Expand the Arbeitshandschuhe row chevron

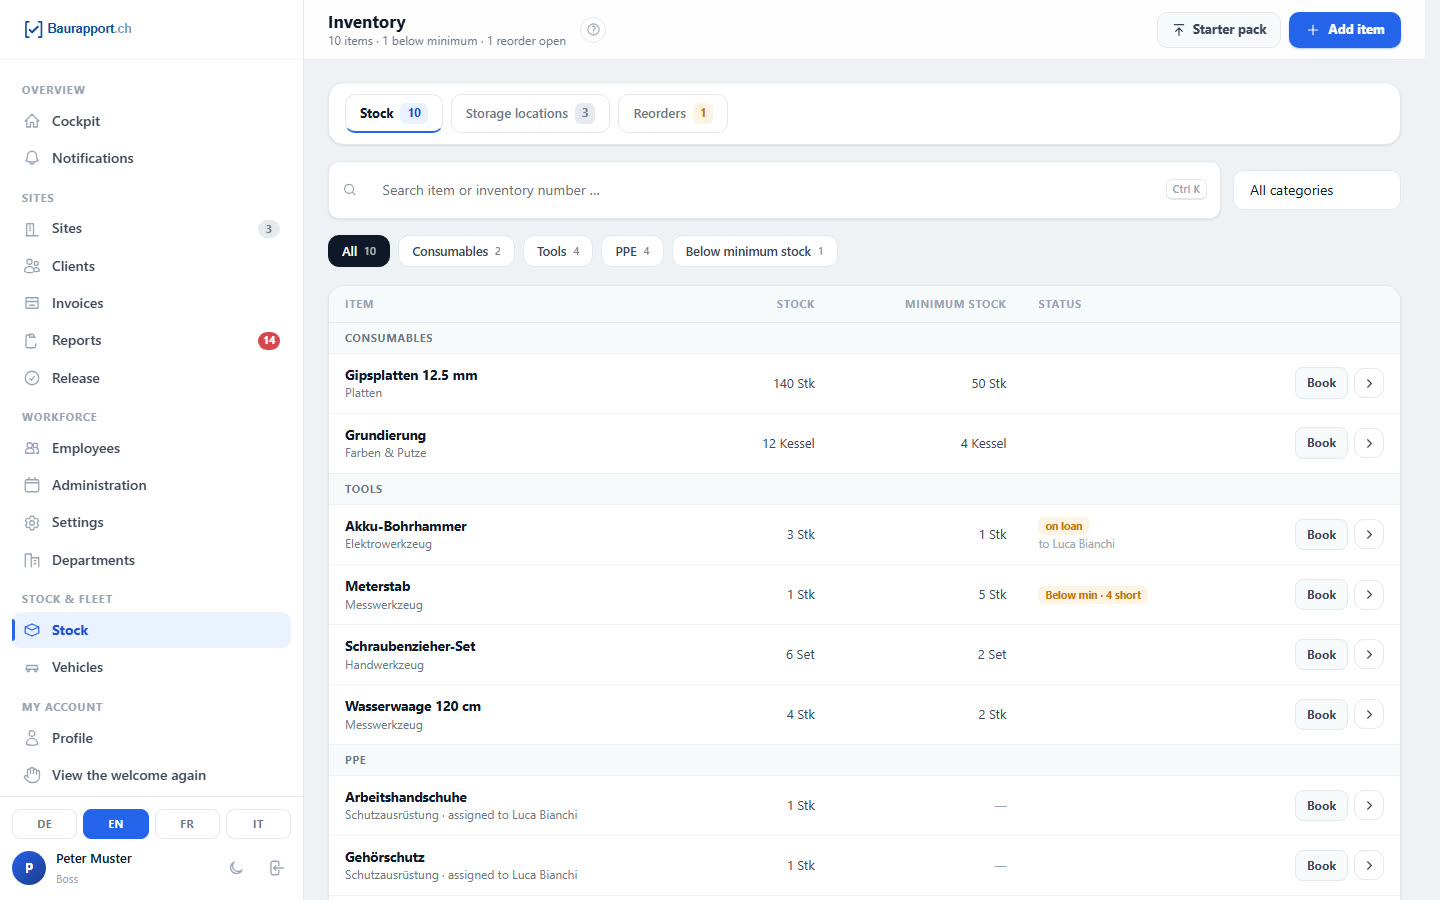pyautogui.click(x=1369, y=806)
